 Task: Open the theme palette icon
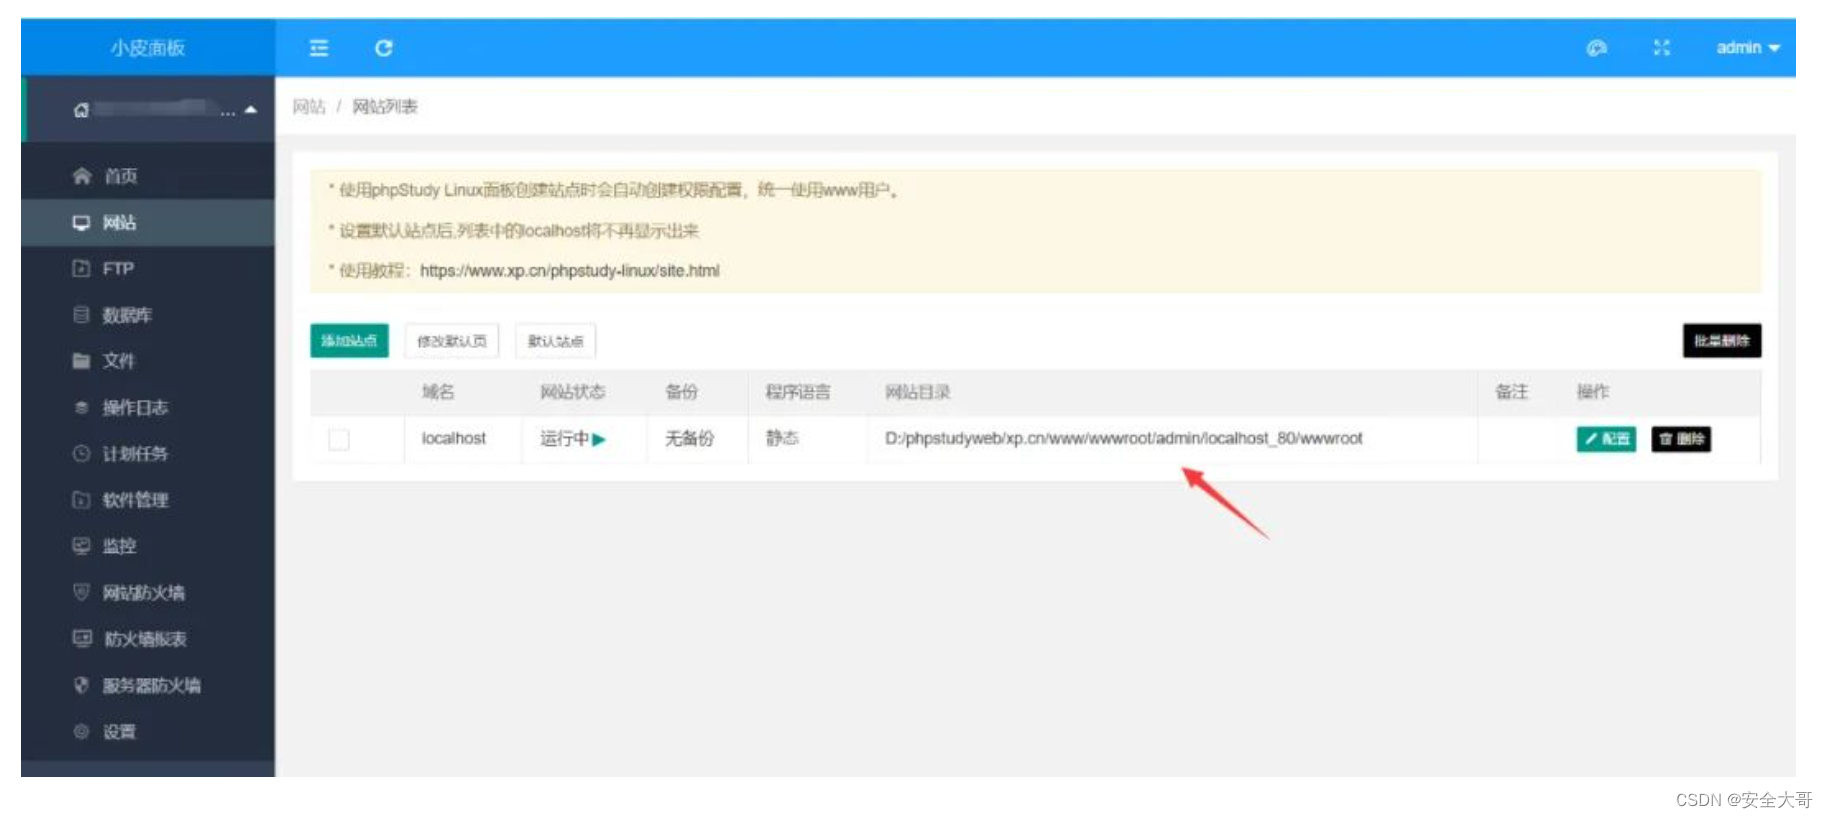point(1597,48)
